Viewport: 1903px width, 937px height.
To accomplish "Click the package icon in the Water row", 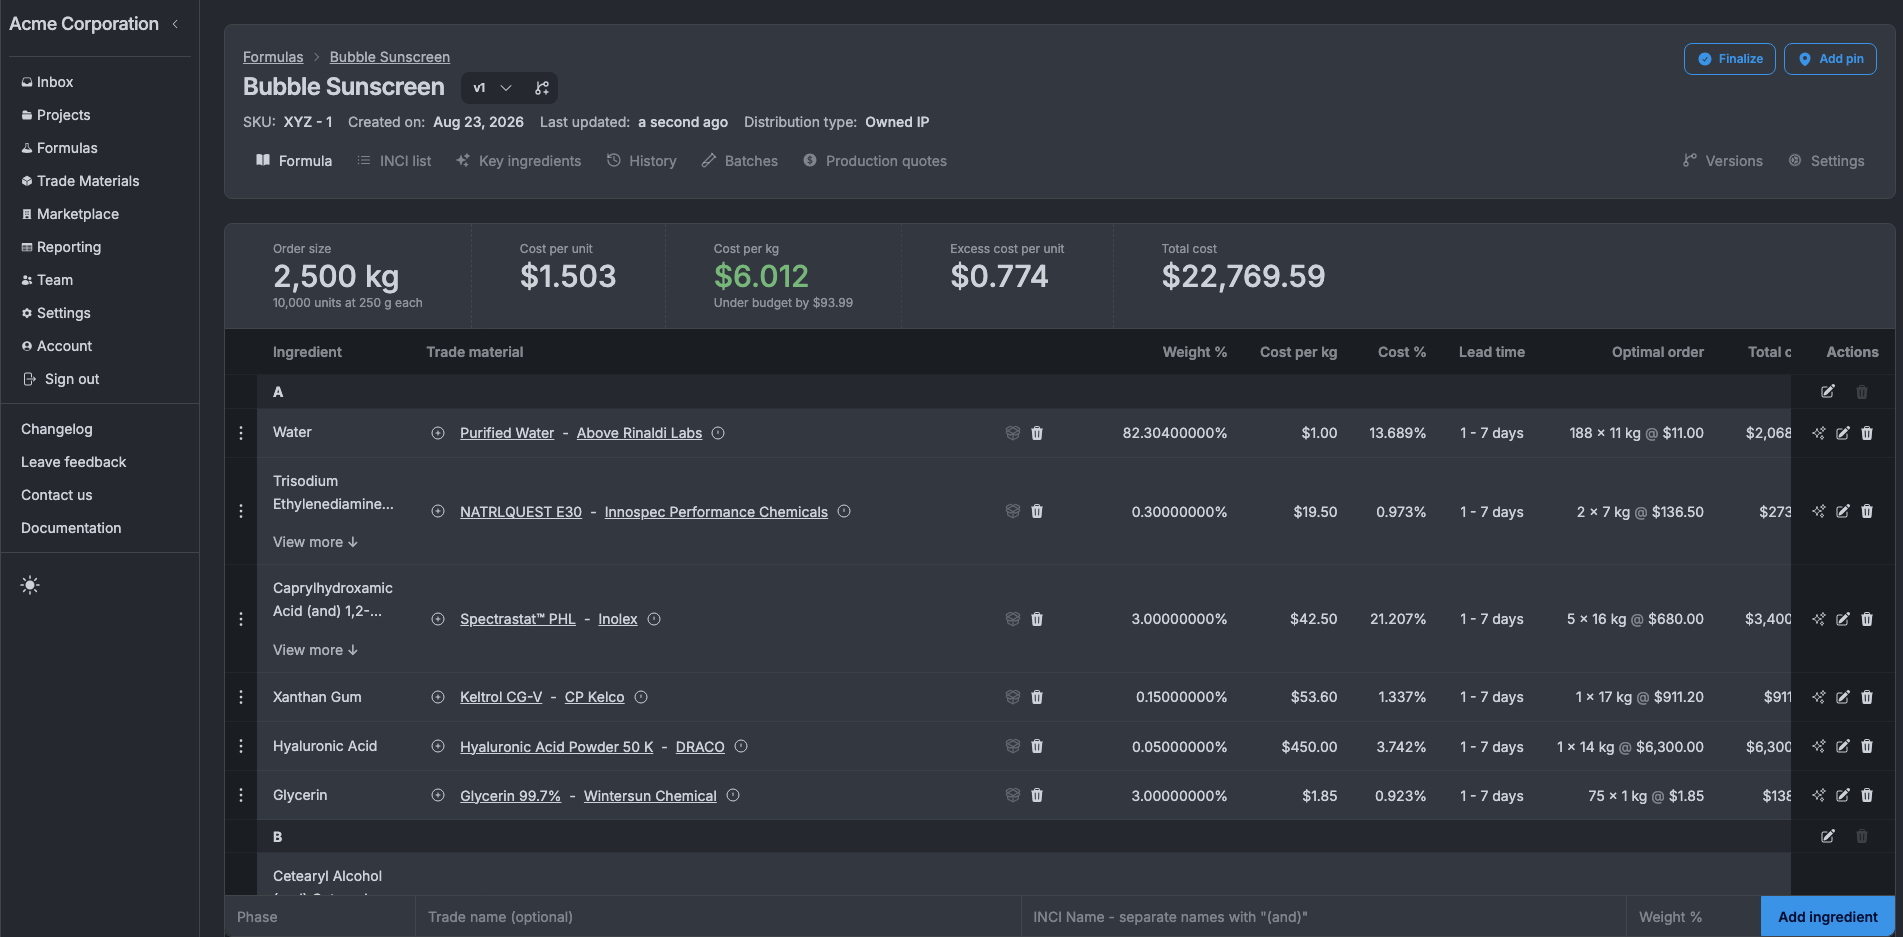I will (1013, 433).
